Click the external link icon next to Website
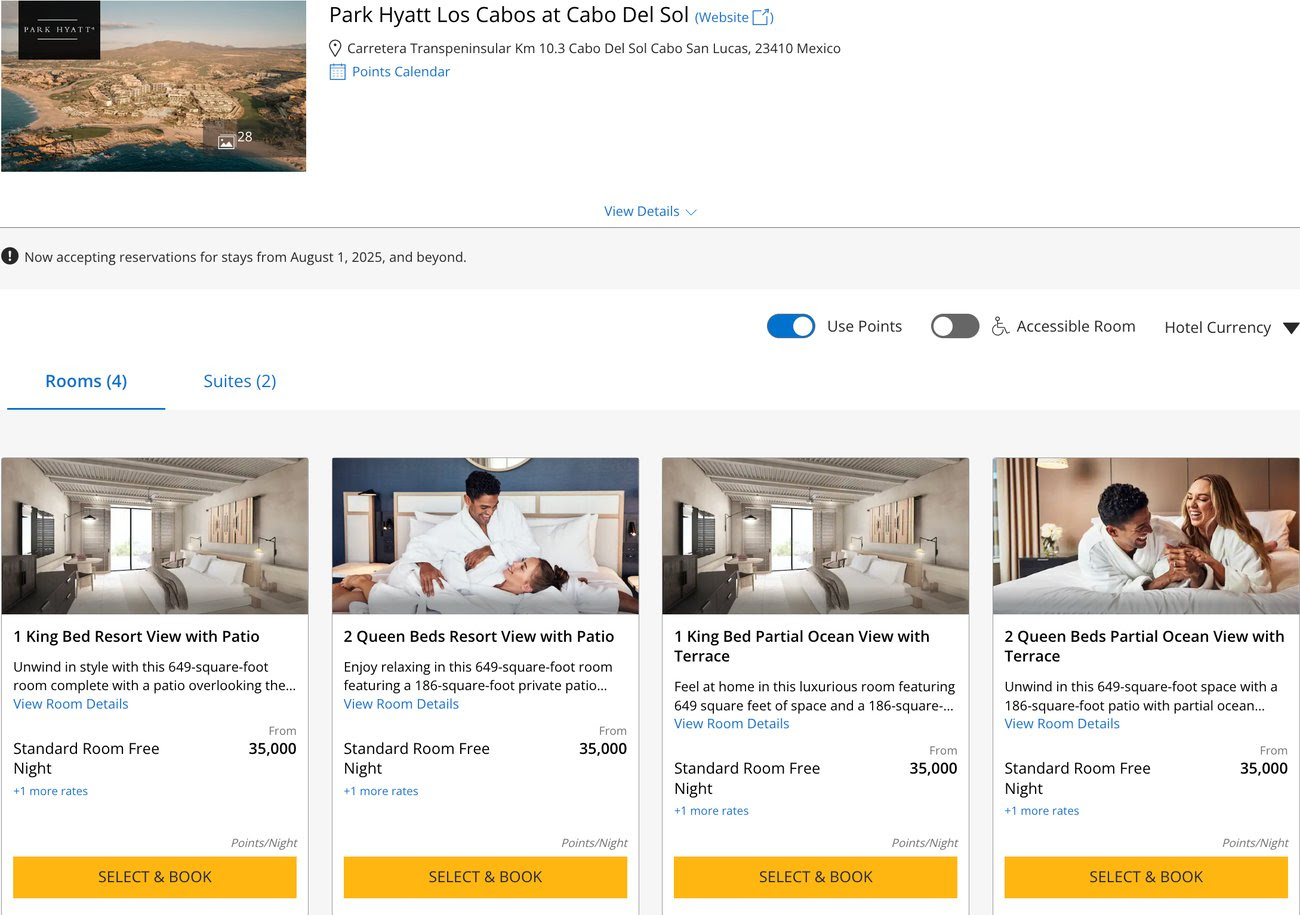 pos(762,16)
